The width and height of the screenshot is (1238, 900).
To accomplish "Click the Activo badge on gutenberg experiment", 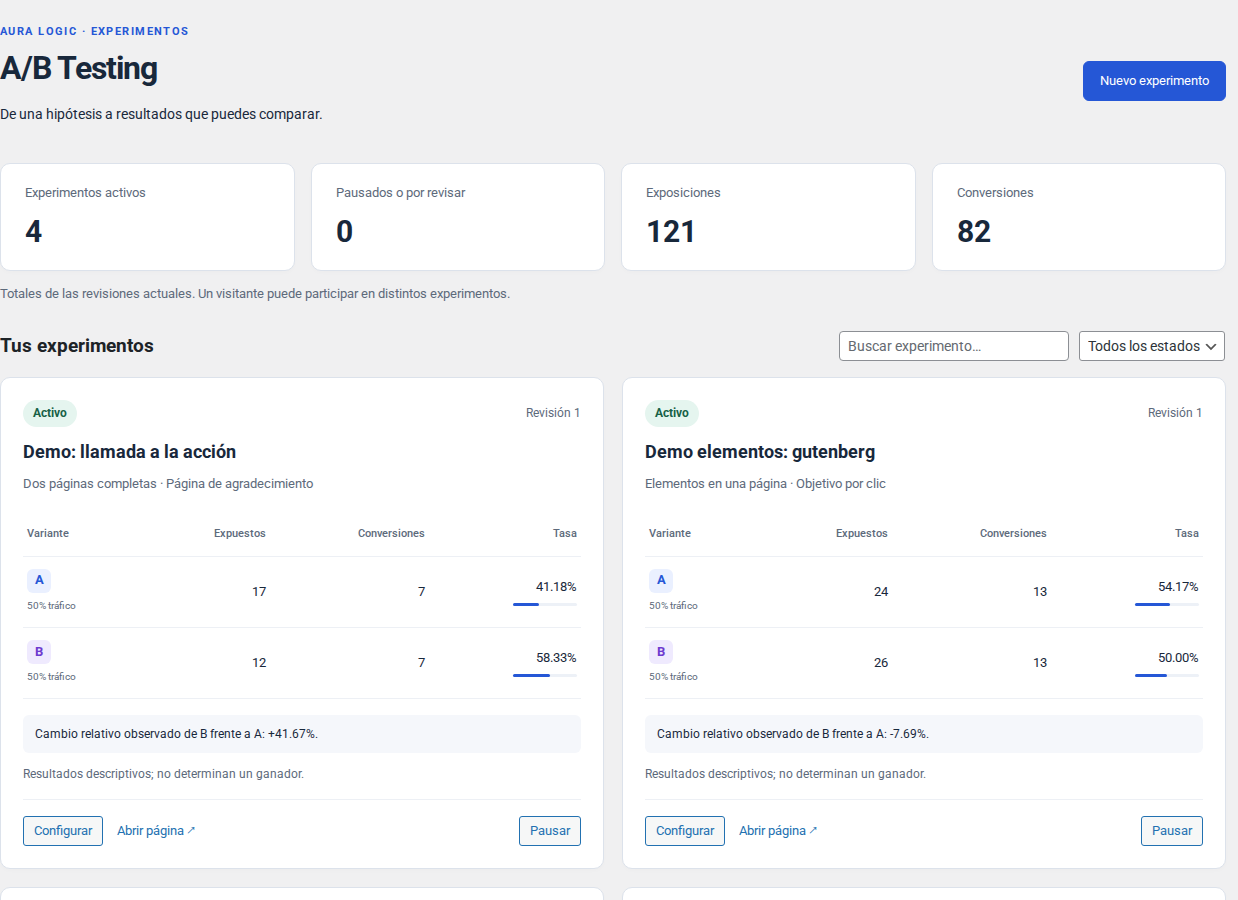I will tap(672, 413).
